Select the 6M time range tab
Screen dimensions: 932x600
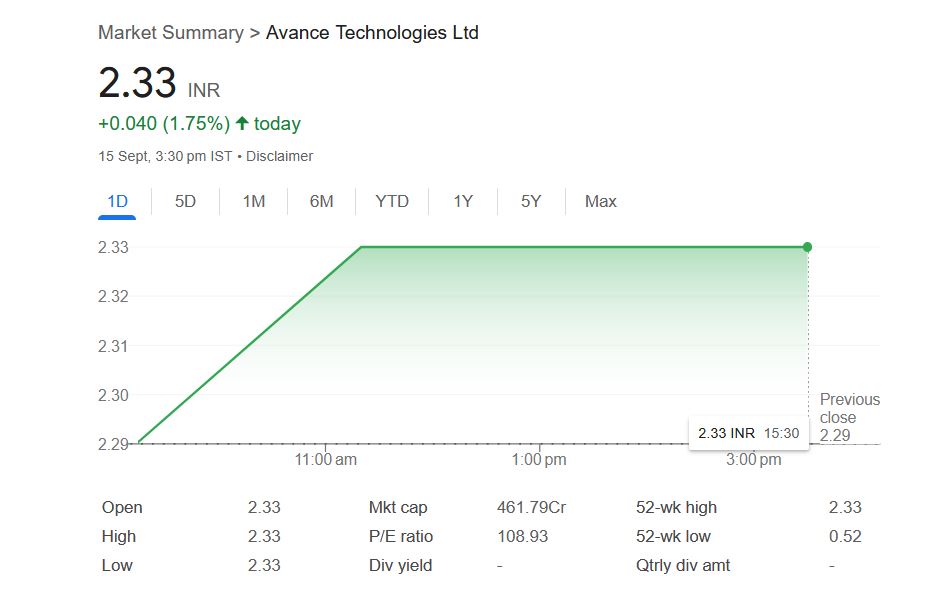click(x=321, y=201)
